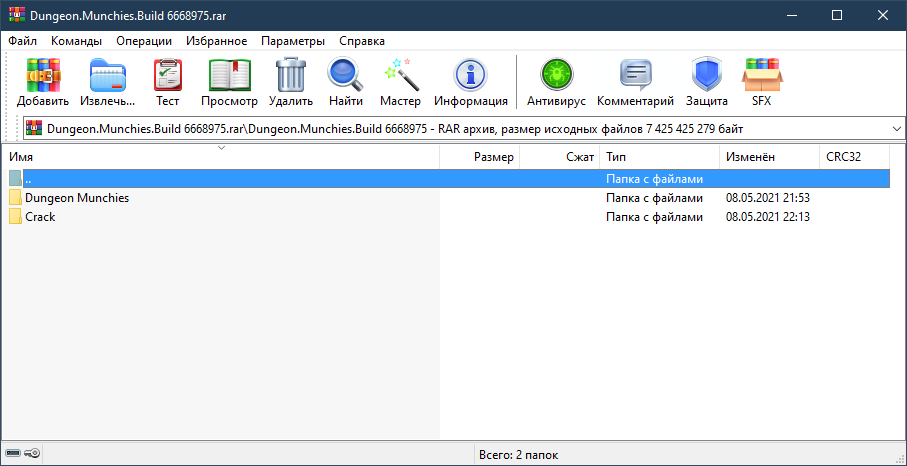Select the Dungeon Munchies row name

[77, 198]
